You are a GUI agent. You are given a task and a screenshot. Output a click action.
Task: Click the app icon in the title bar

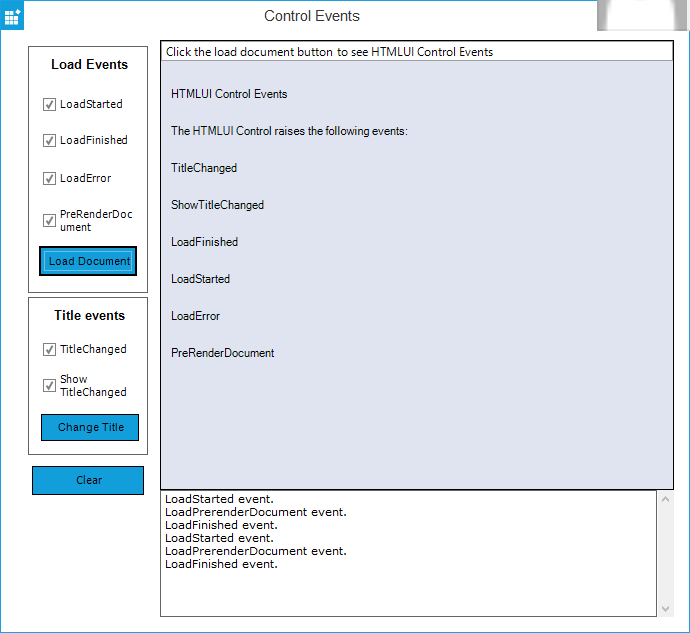tap(13, 17)
